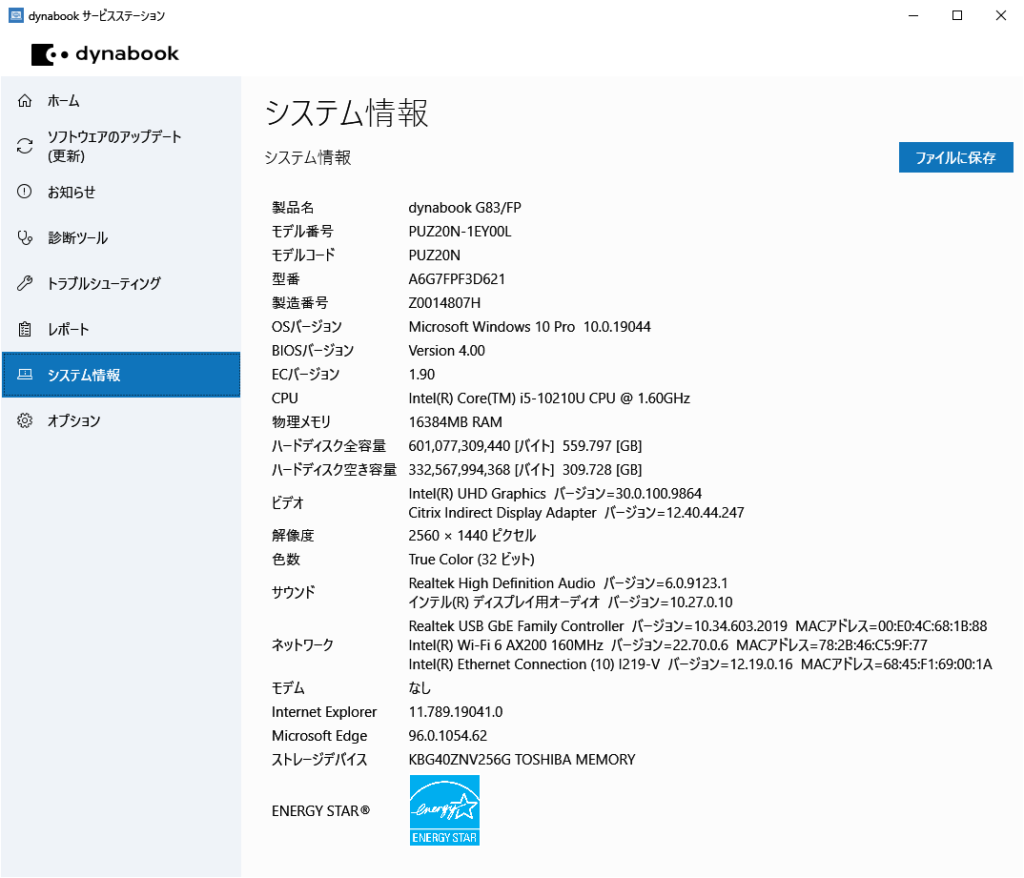This screenshot has width=1024, height=878.
Task: Click the system information laptop icon
Action: [x=25, y=374]
